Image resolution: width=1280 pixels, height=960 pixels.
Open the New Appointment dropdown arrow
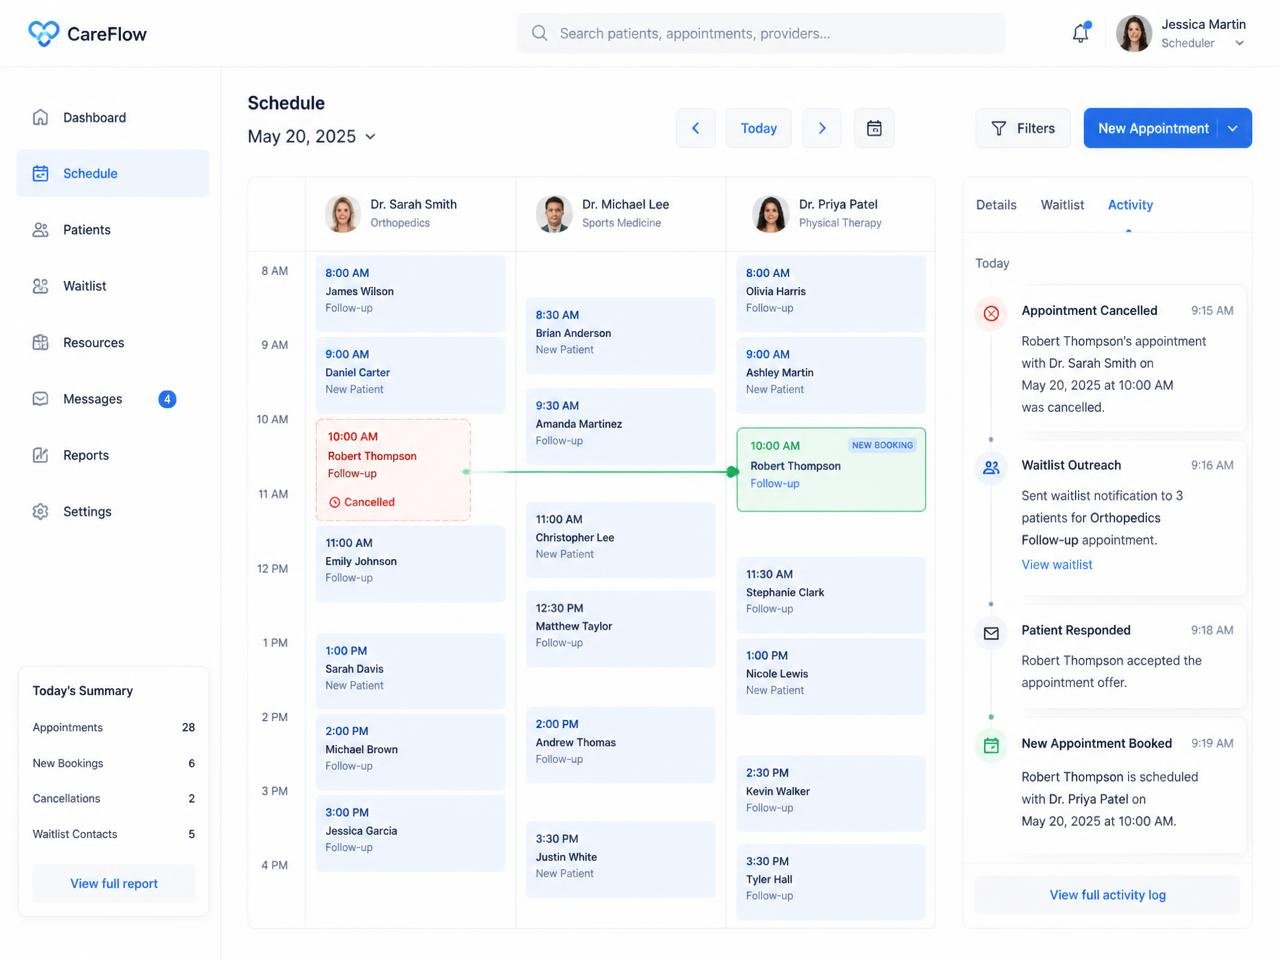1233,128
